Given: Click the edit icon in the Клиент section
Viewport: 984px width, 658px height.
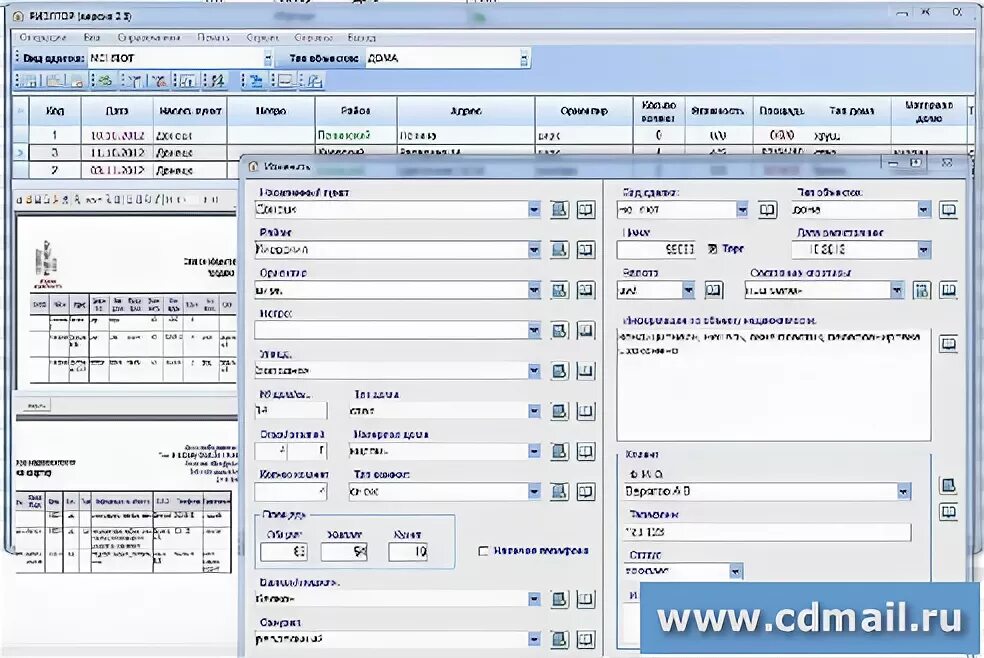Looking at the screenshot, I should click(948, 486).
